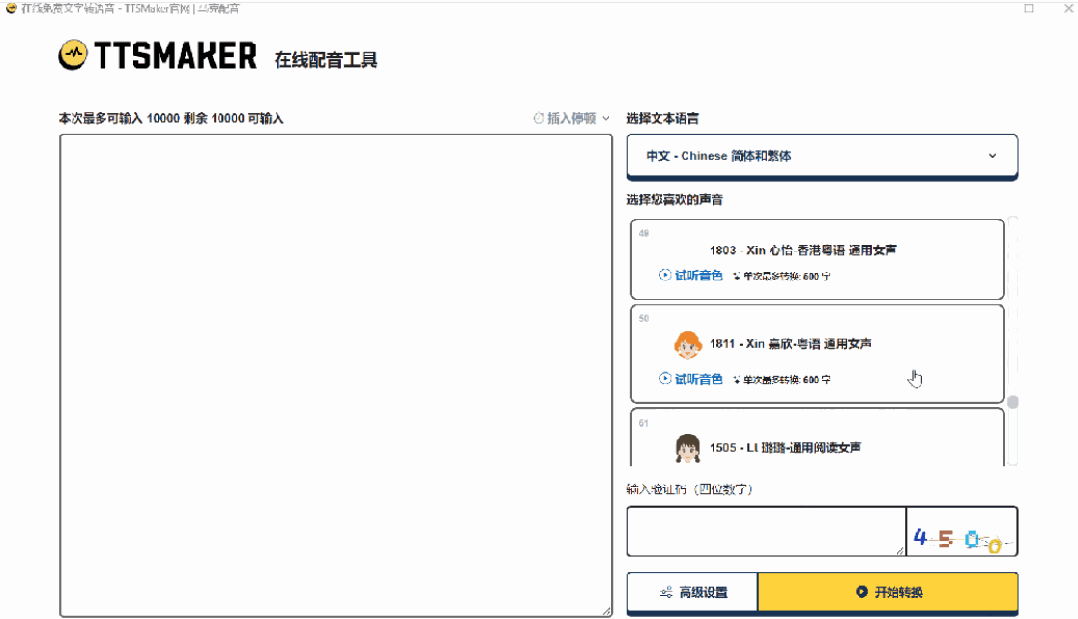Click the 1505 voice avatar image
The height and width of the screenshot is (619, 1078).
pyautogui.click(x=688, y=448)
